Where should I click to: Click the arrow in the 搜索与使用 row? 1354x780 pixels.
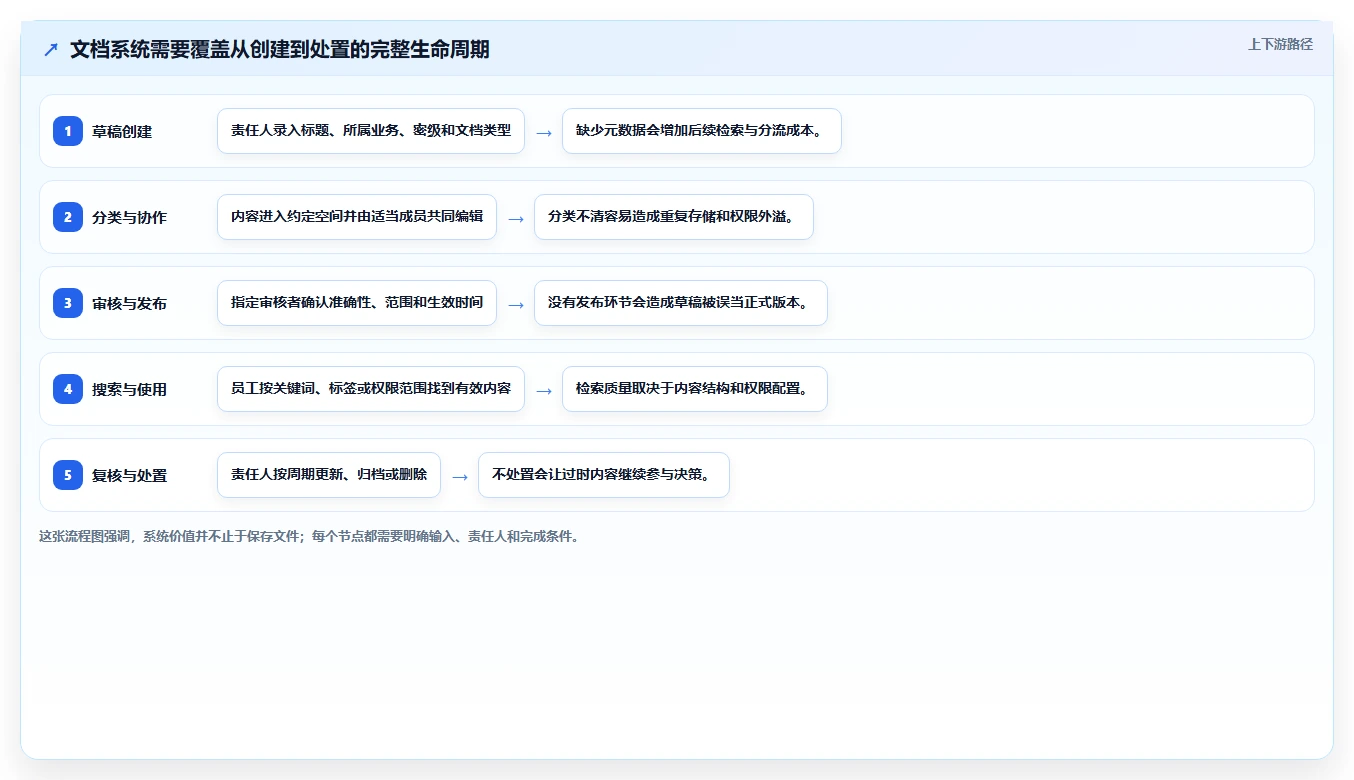tap(544, 390)
